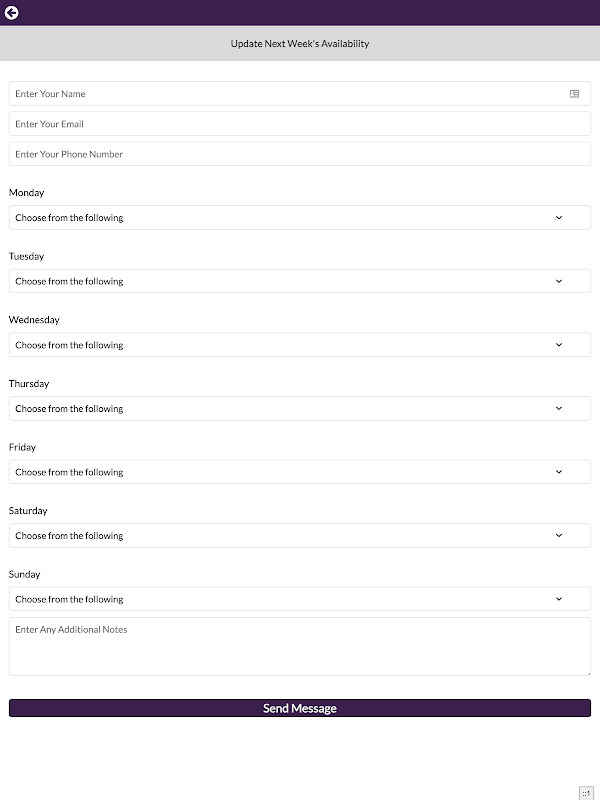
Task: Go back using the top-left arrow
Action: [12, 13]
